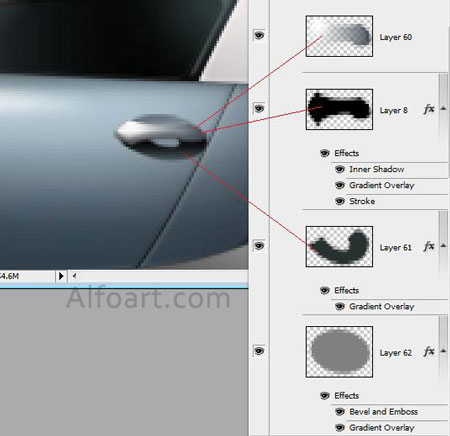Click Gradient Overlay label under Layer 61

pyautogui.click(x=382, y=306)
